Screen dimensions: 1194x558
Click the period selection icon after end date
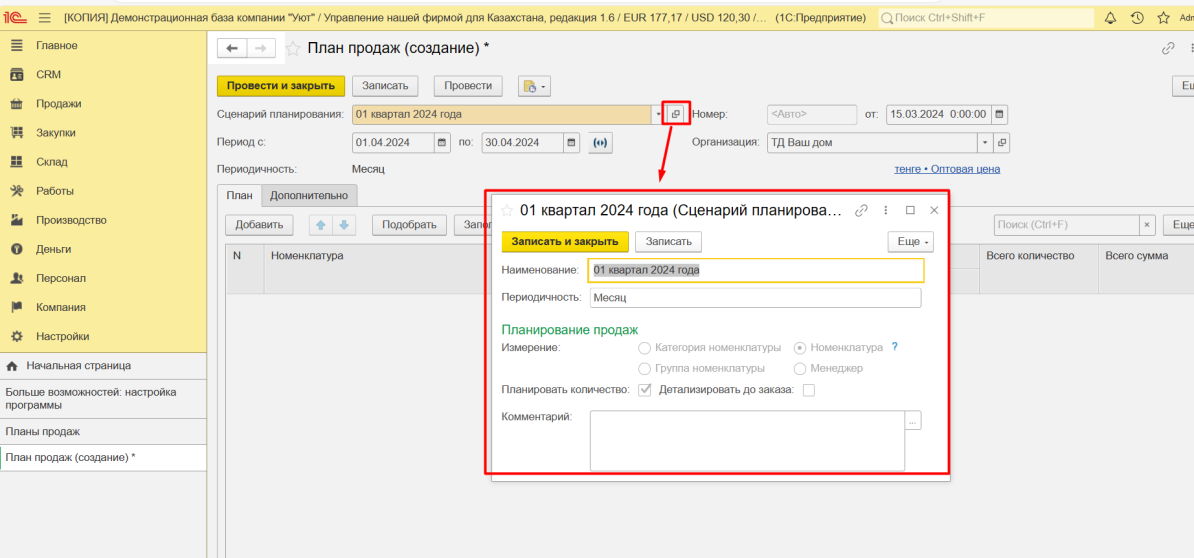coord(600,143)
